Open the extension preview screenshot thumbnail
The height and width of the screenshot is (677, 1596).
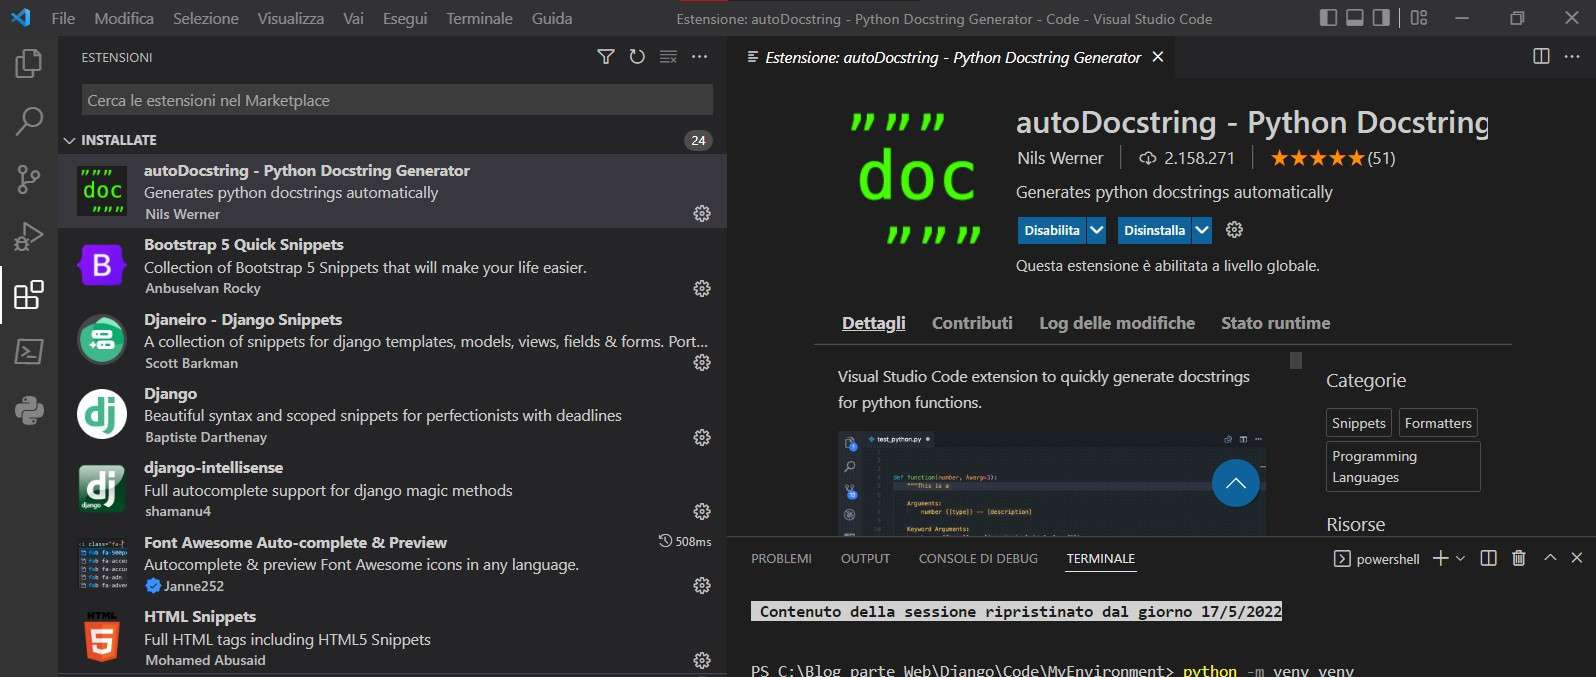(x=1052, y=483)
